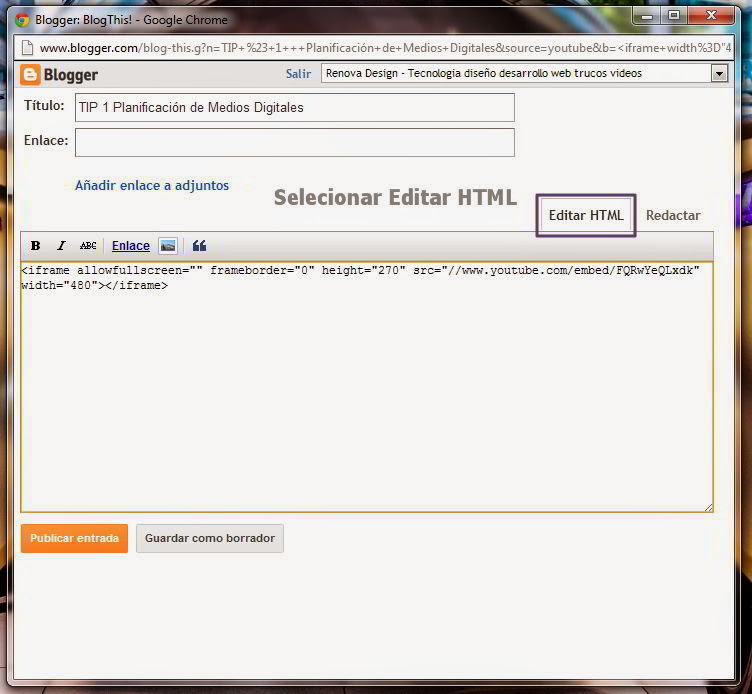Apply italic formatting with the I icon
752x694 pixels.
point(61,246)
